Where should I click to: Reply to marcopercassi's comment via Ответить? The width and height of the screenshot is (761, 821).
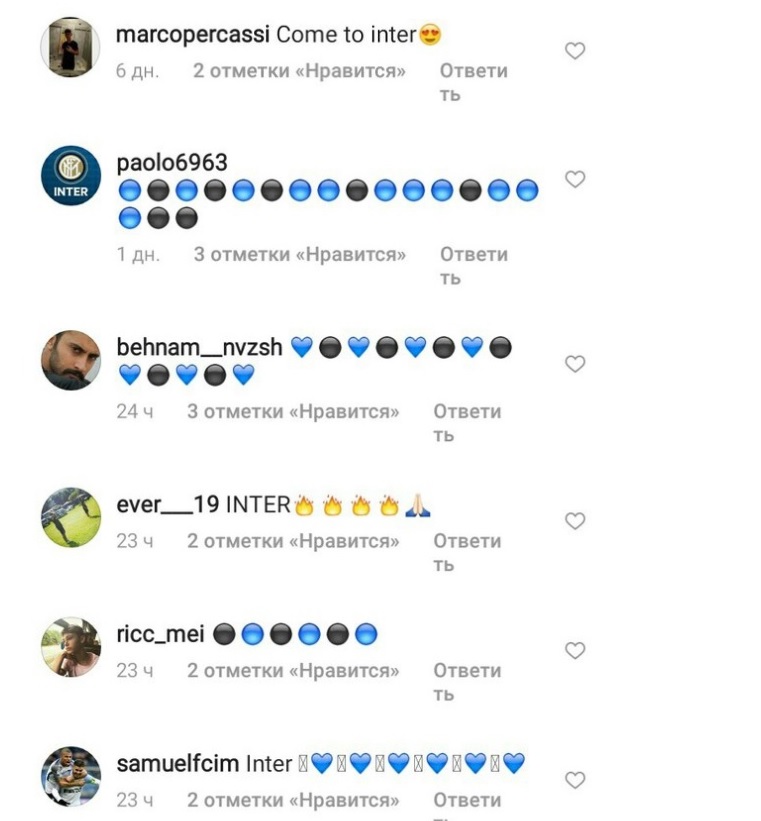click(x=473, y=82)
